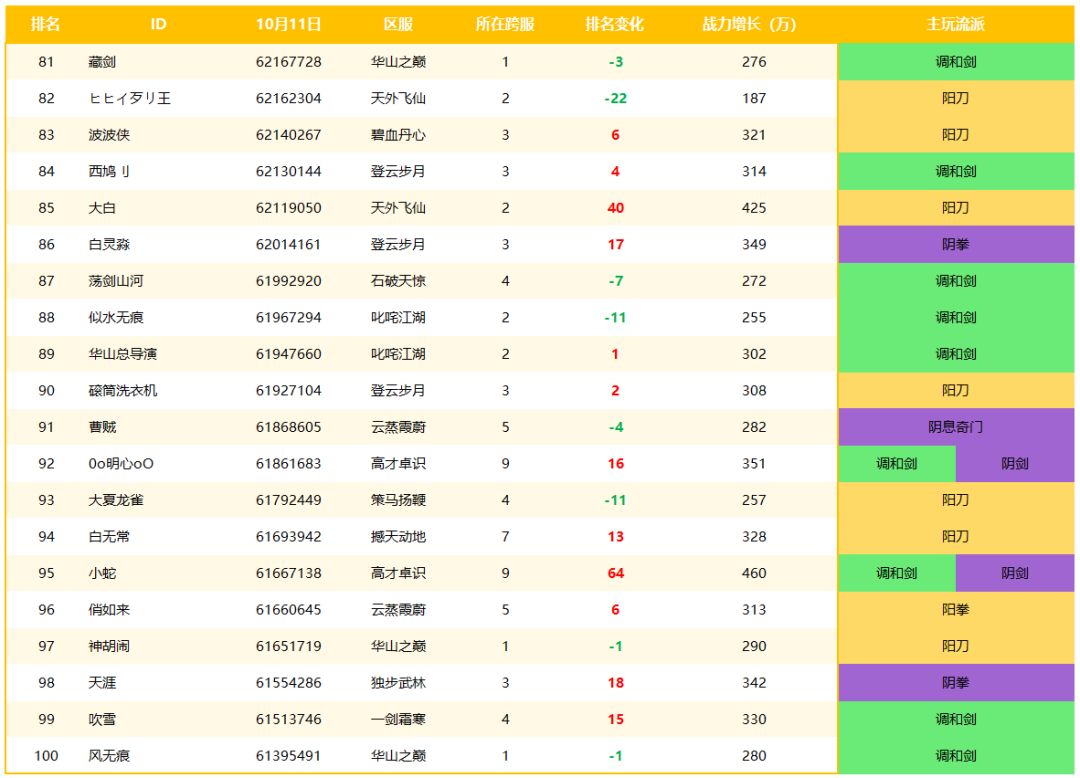Viewport: 1080px width, 778px height.
Task: Select player name 俏如来
Action: pyautogui.click(x=109, y=609)
